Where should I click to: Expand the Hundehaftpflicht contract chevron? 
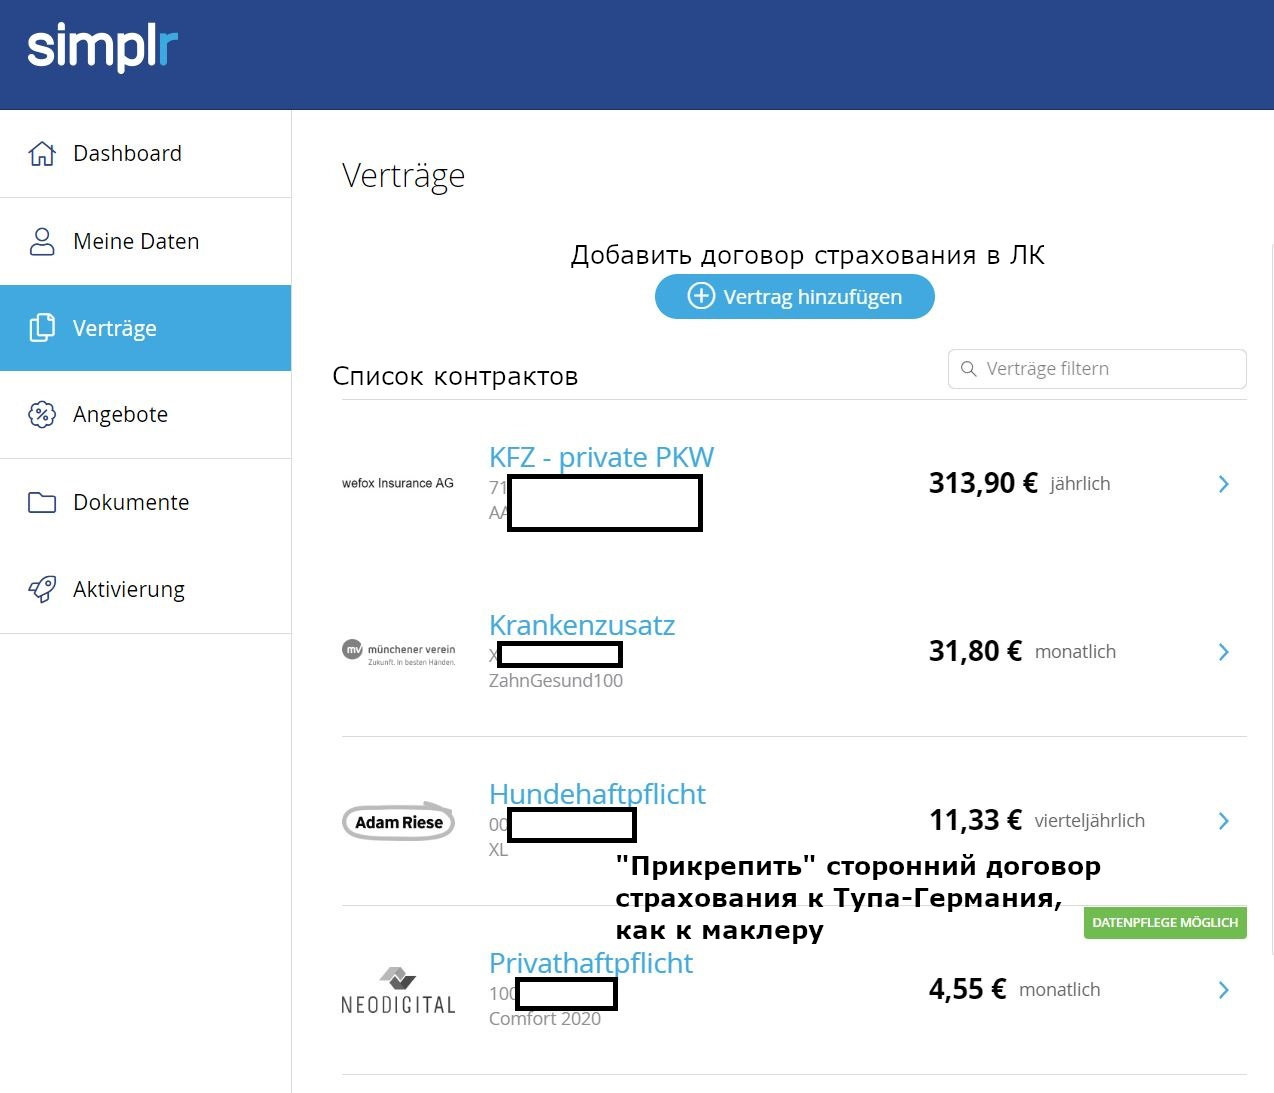1223,821
